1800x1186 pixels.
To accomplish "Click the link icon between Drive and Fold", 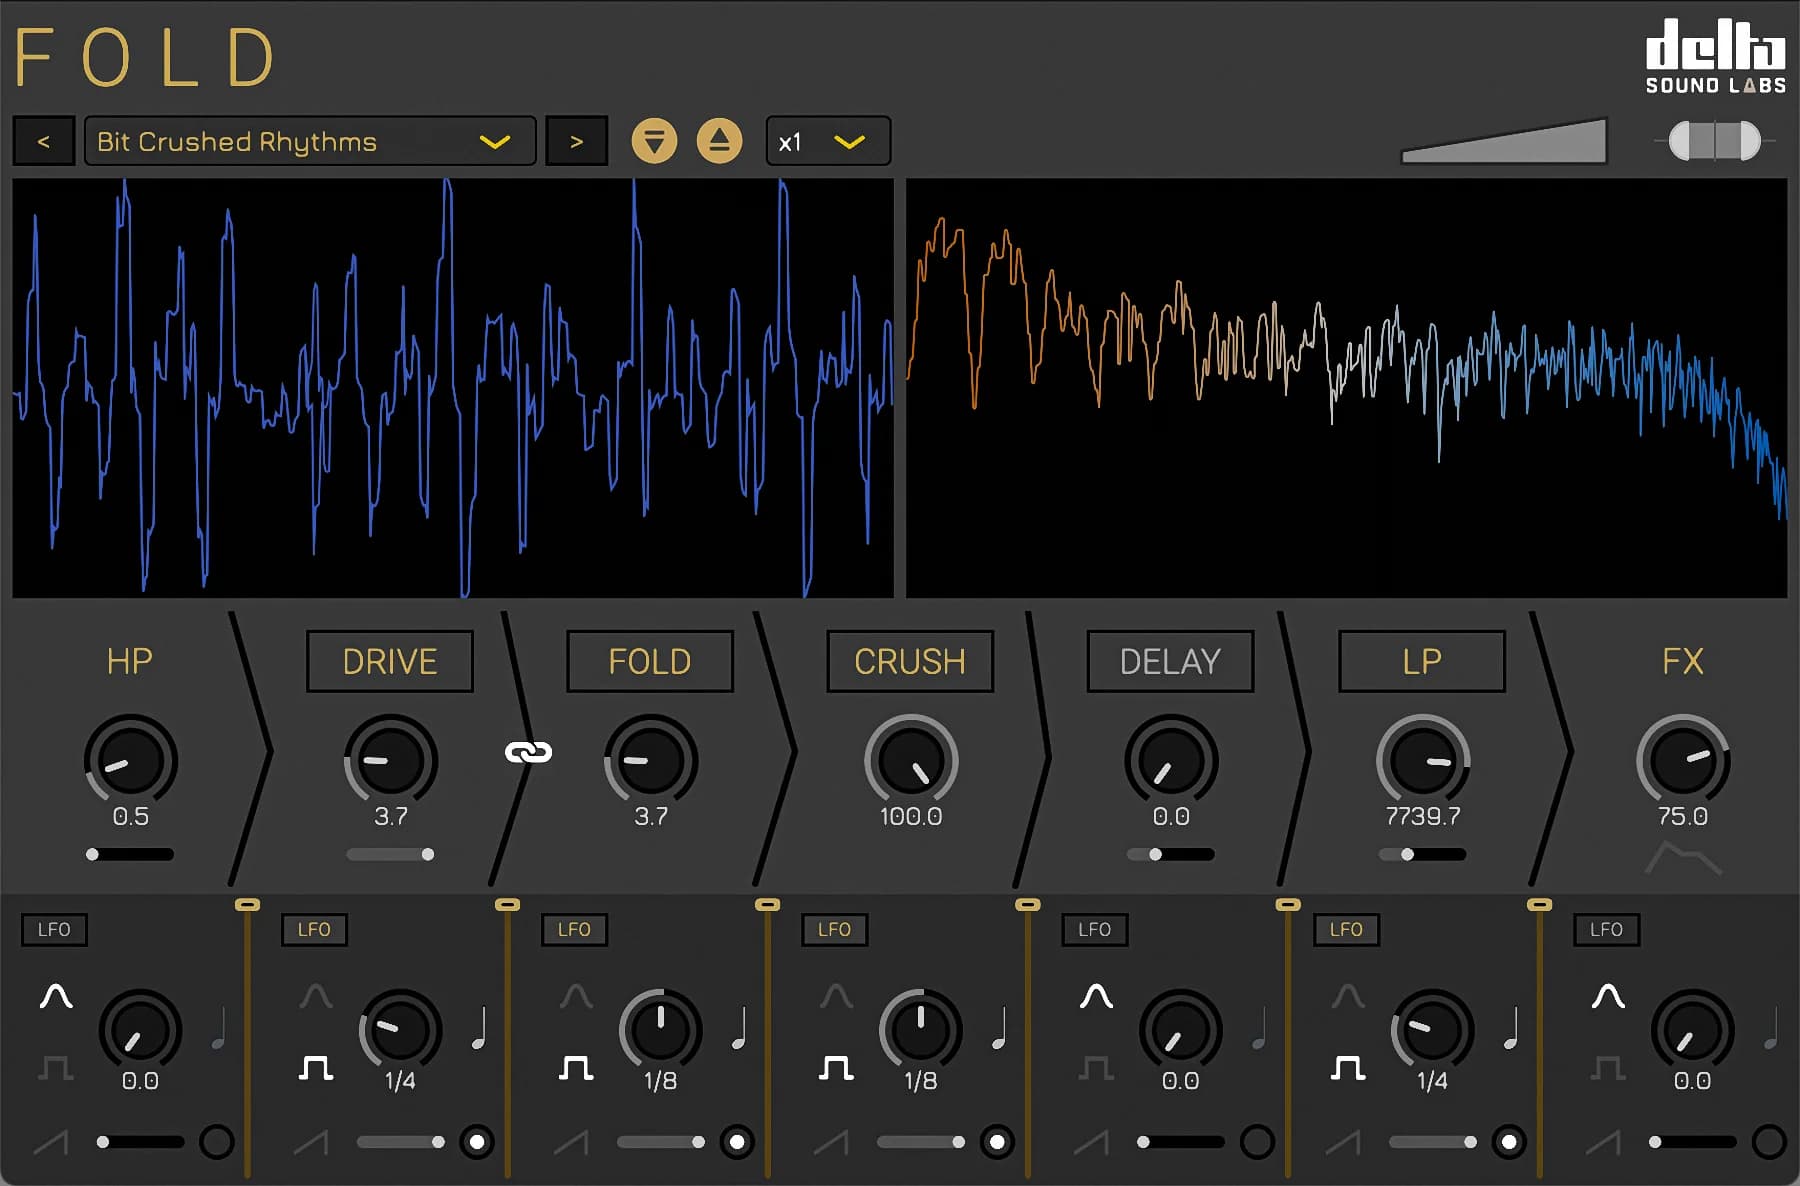I will 528,752.
